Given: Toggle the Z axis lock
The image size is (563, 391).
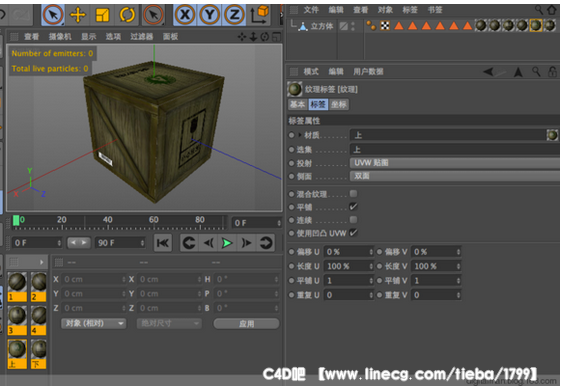Looking at the screenshot, I should tap(234, 15).
